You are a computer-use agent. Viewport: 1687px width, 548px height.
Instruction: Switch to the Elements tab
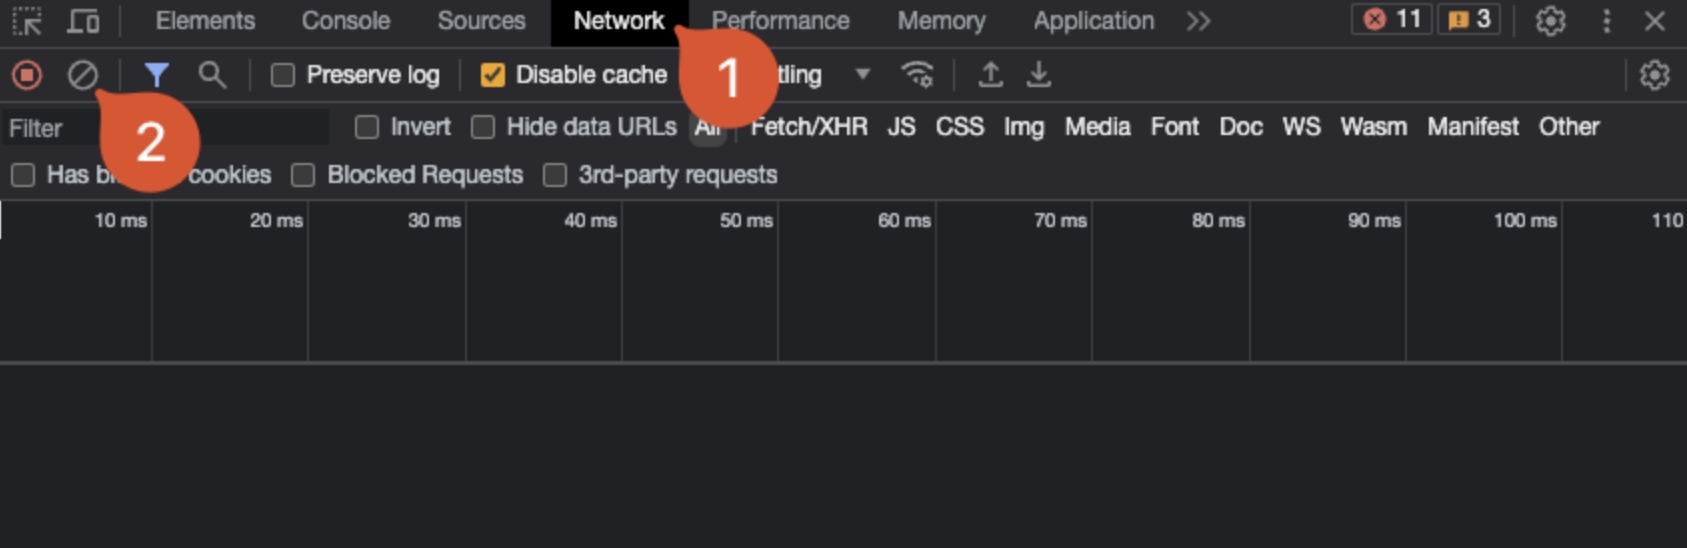(205, 21)
